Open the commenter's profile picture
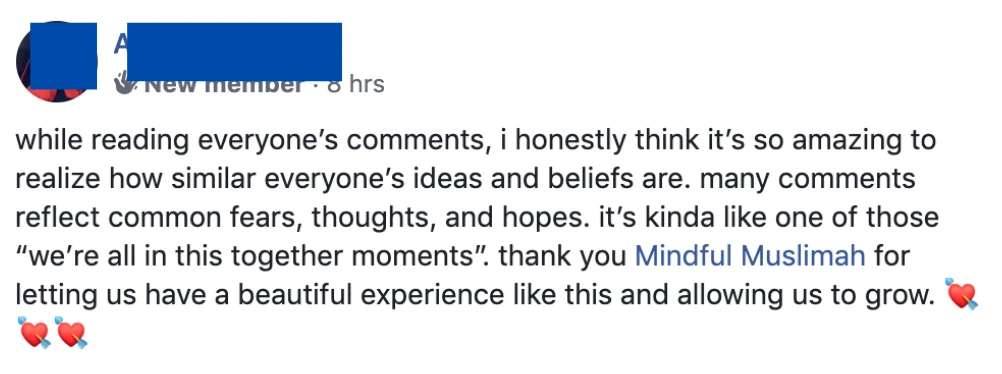 click(x=56, y=61)
